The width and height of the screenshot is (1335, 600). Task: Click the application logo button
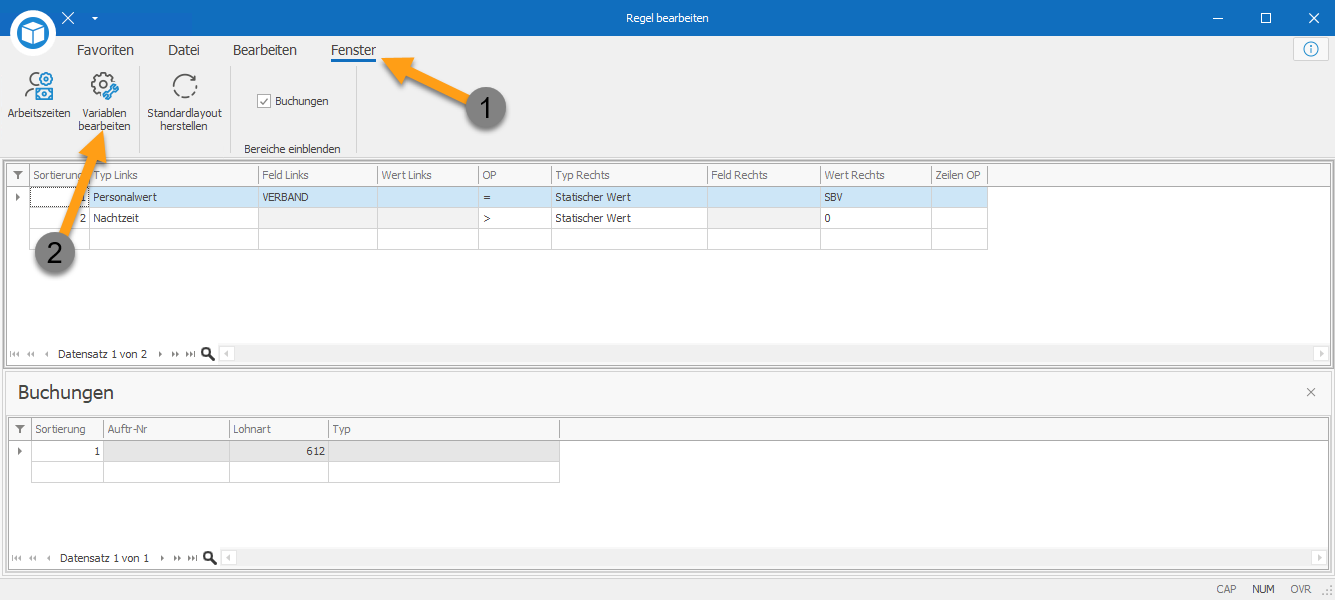pos(35,34)
